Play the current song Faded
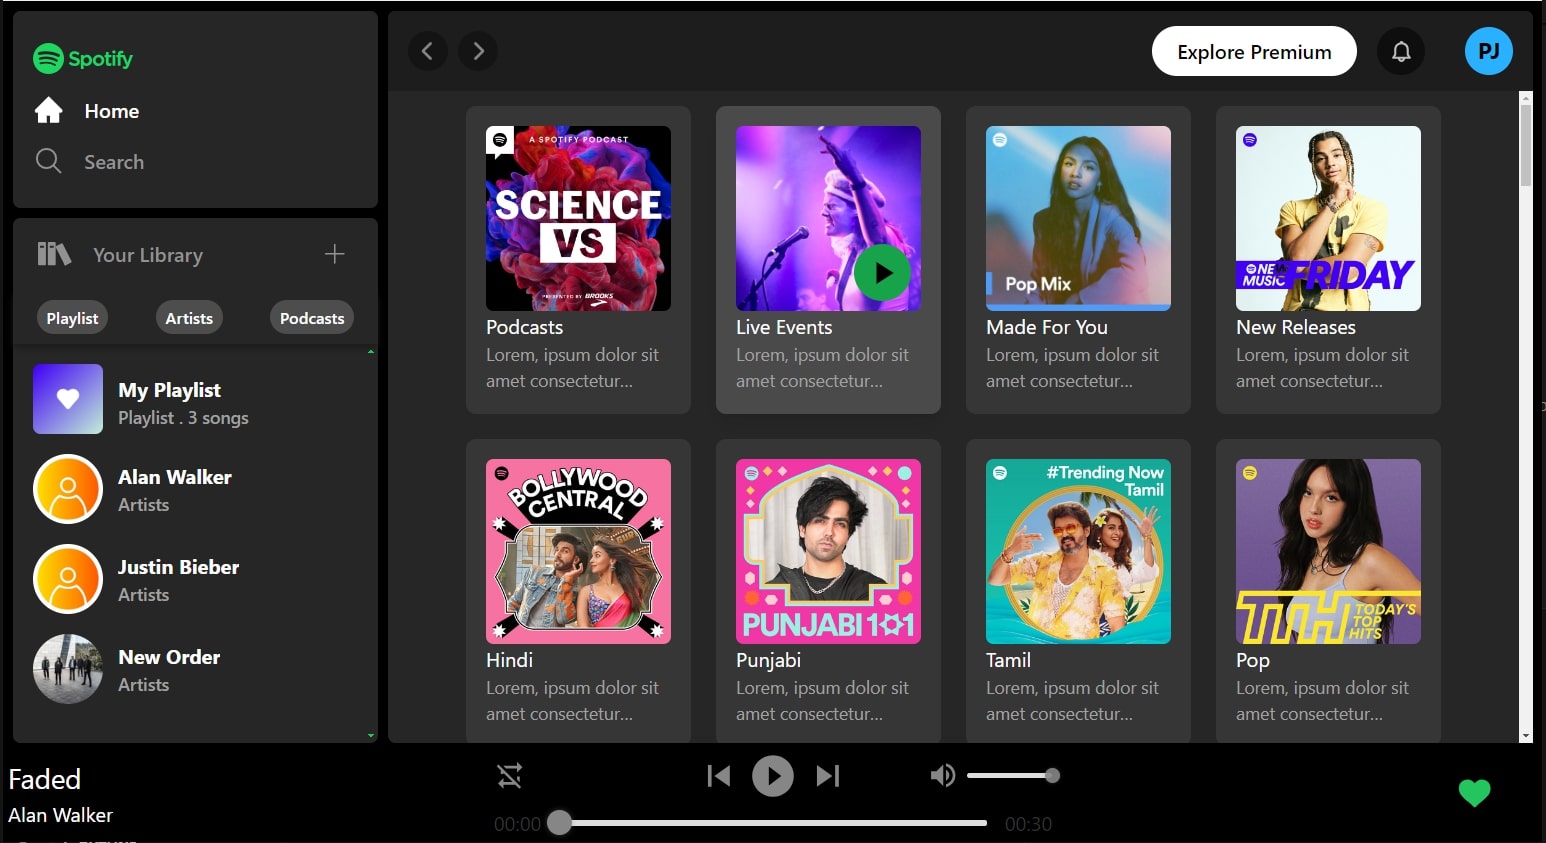The width and height of the screenshot is (1546, 843). (773, 776)
